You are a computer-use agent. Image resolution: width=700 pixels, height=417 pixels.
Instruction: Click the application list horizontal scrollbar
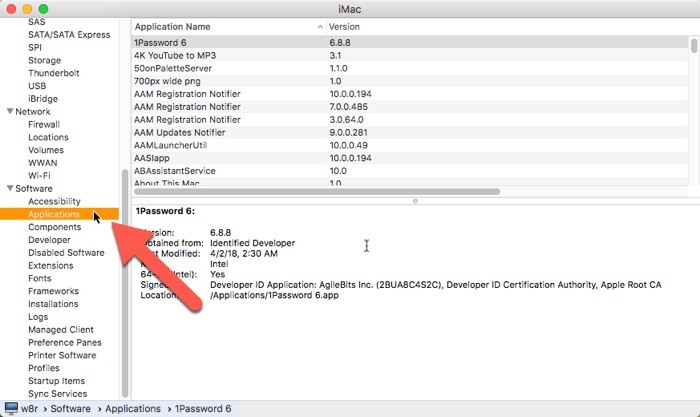coord(317,192)
